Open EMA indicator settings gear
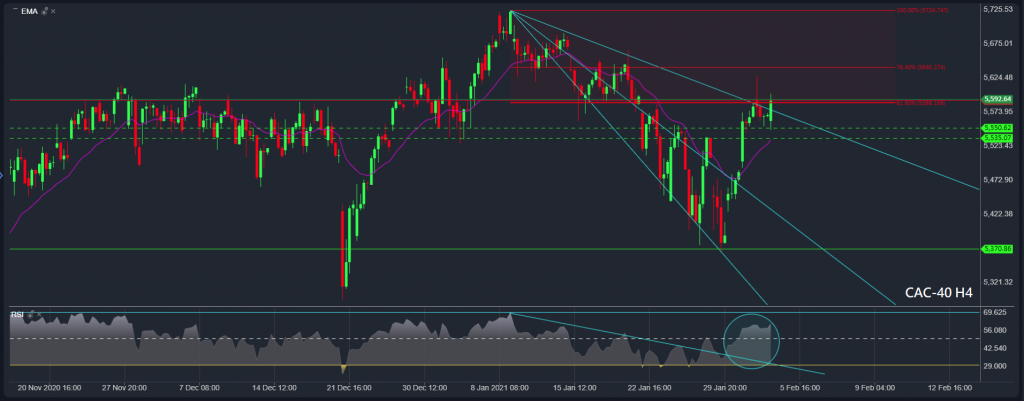The height and width of the screenshot is (401, 1024). (47, 9)
